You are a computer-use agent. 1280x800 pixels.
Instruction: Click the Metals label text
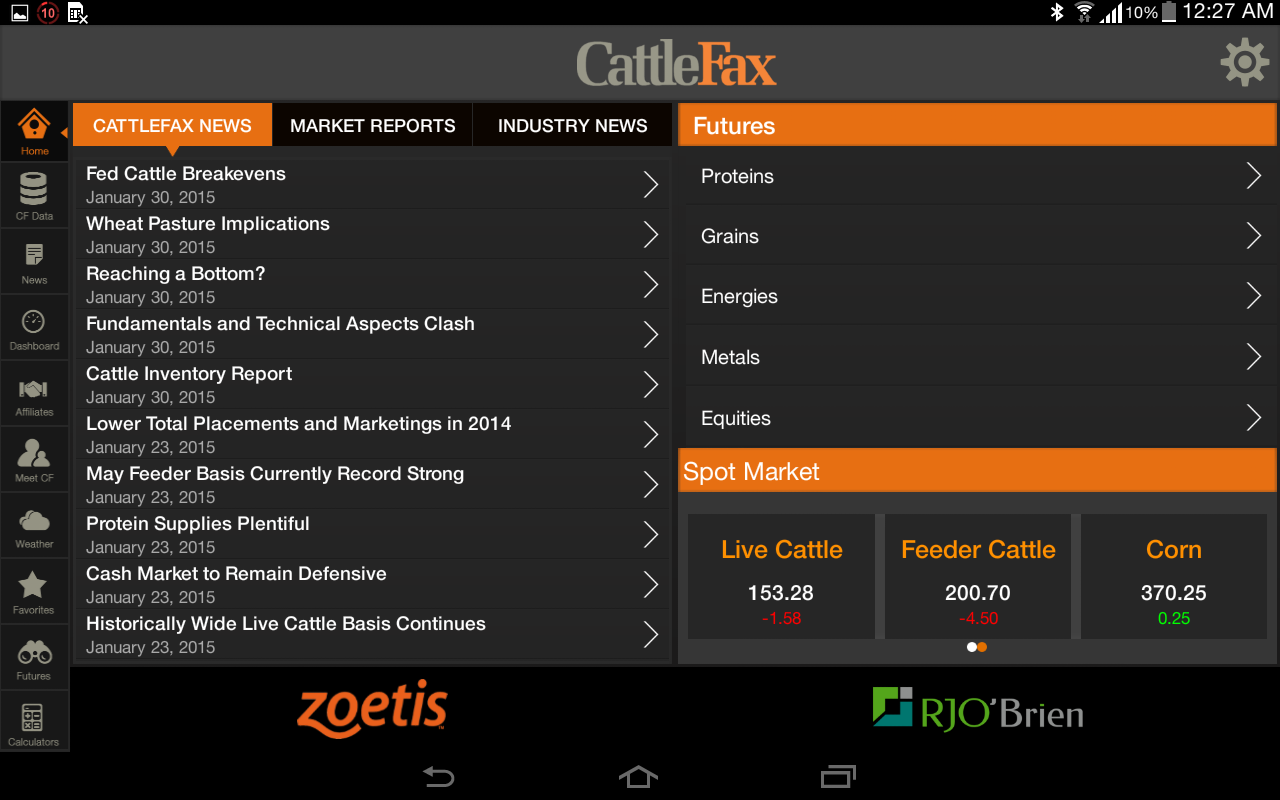click(x=730, y=357)
